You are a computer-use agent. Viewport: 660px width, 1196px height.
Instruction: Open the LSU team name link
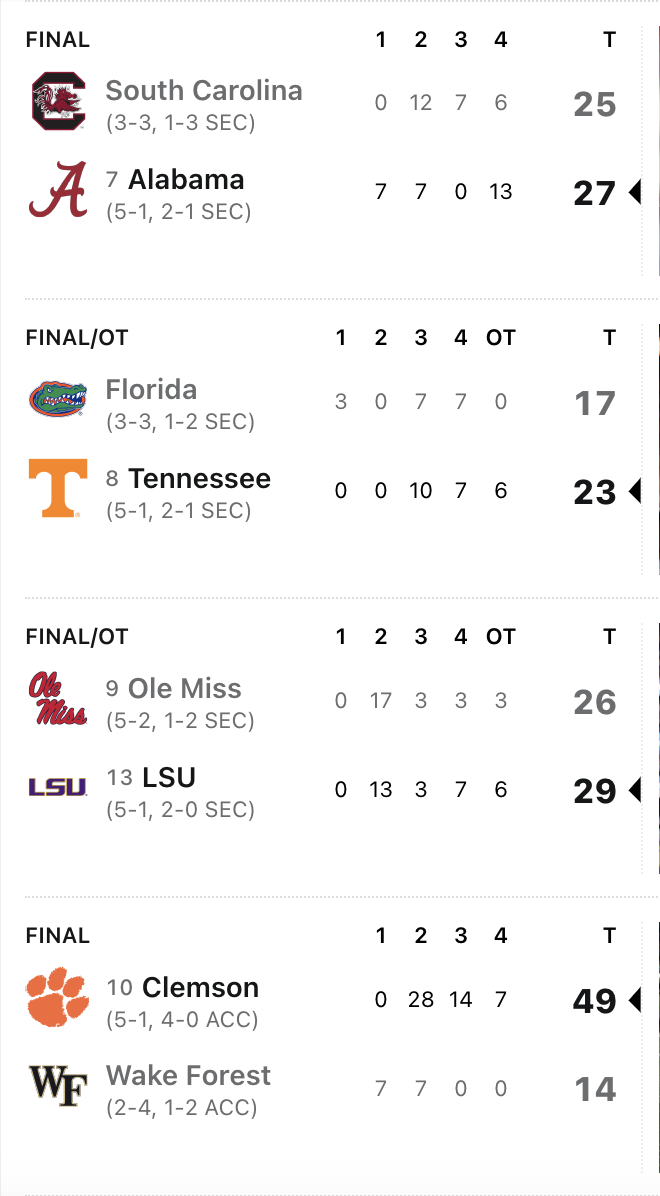(169, 778)
